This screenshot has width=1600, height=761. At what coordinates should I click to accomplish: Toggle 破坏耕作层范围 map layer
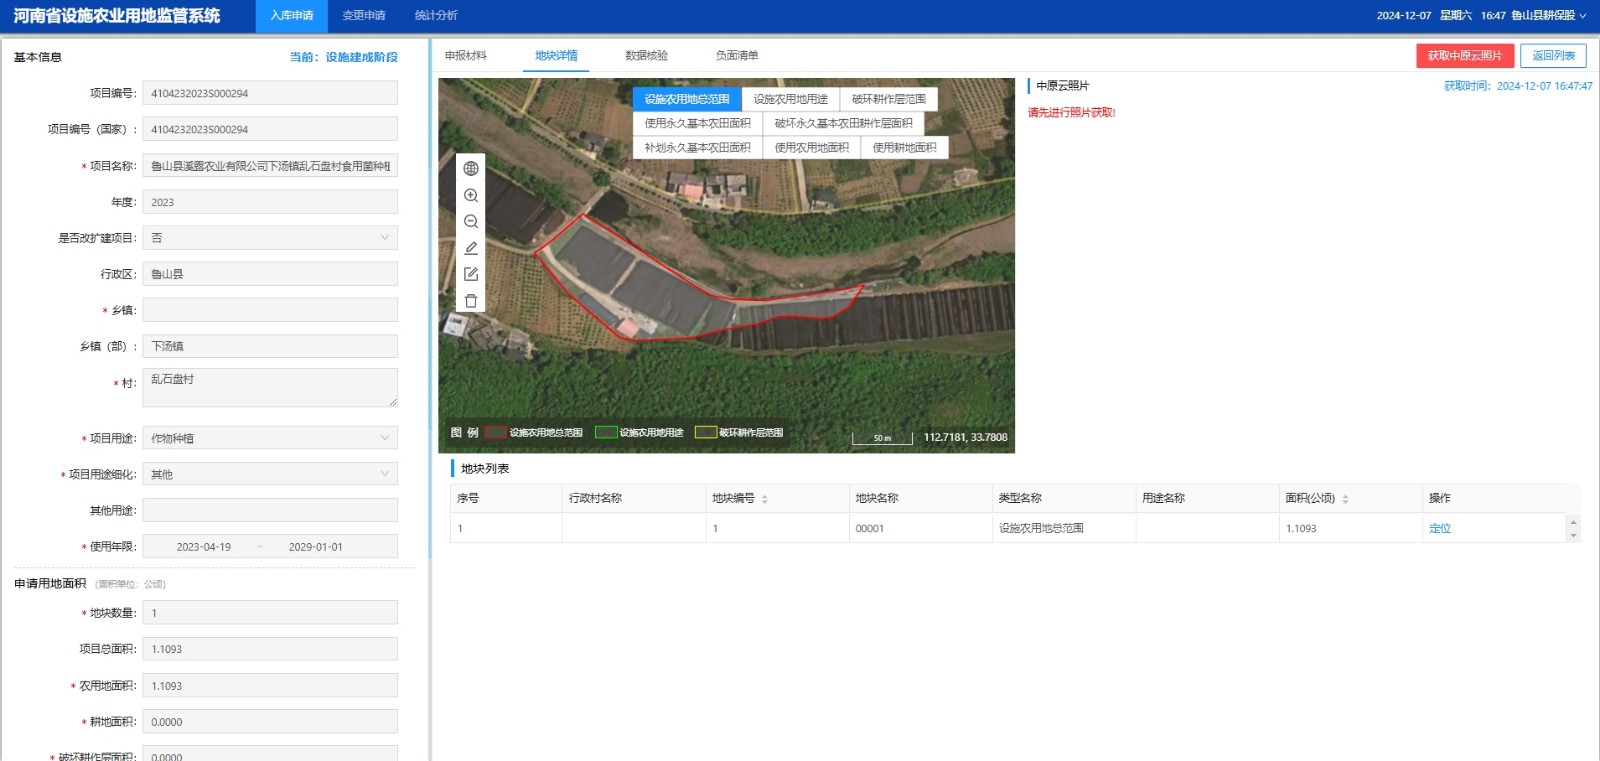click(889, 99)
